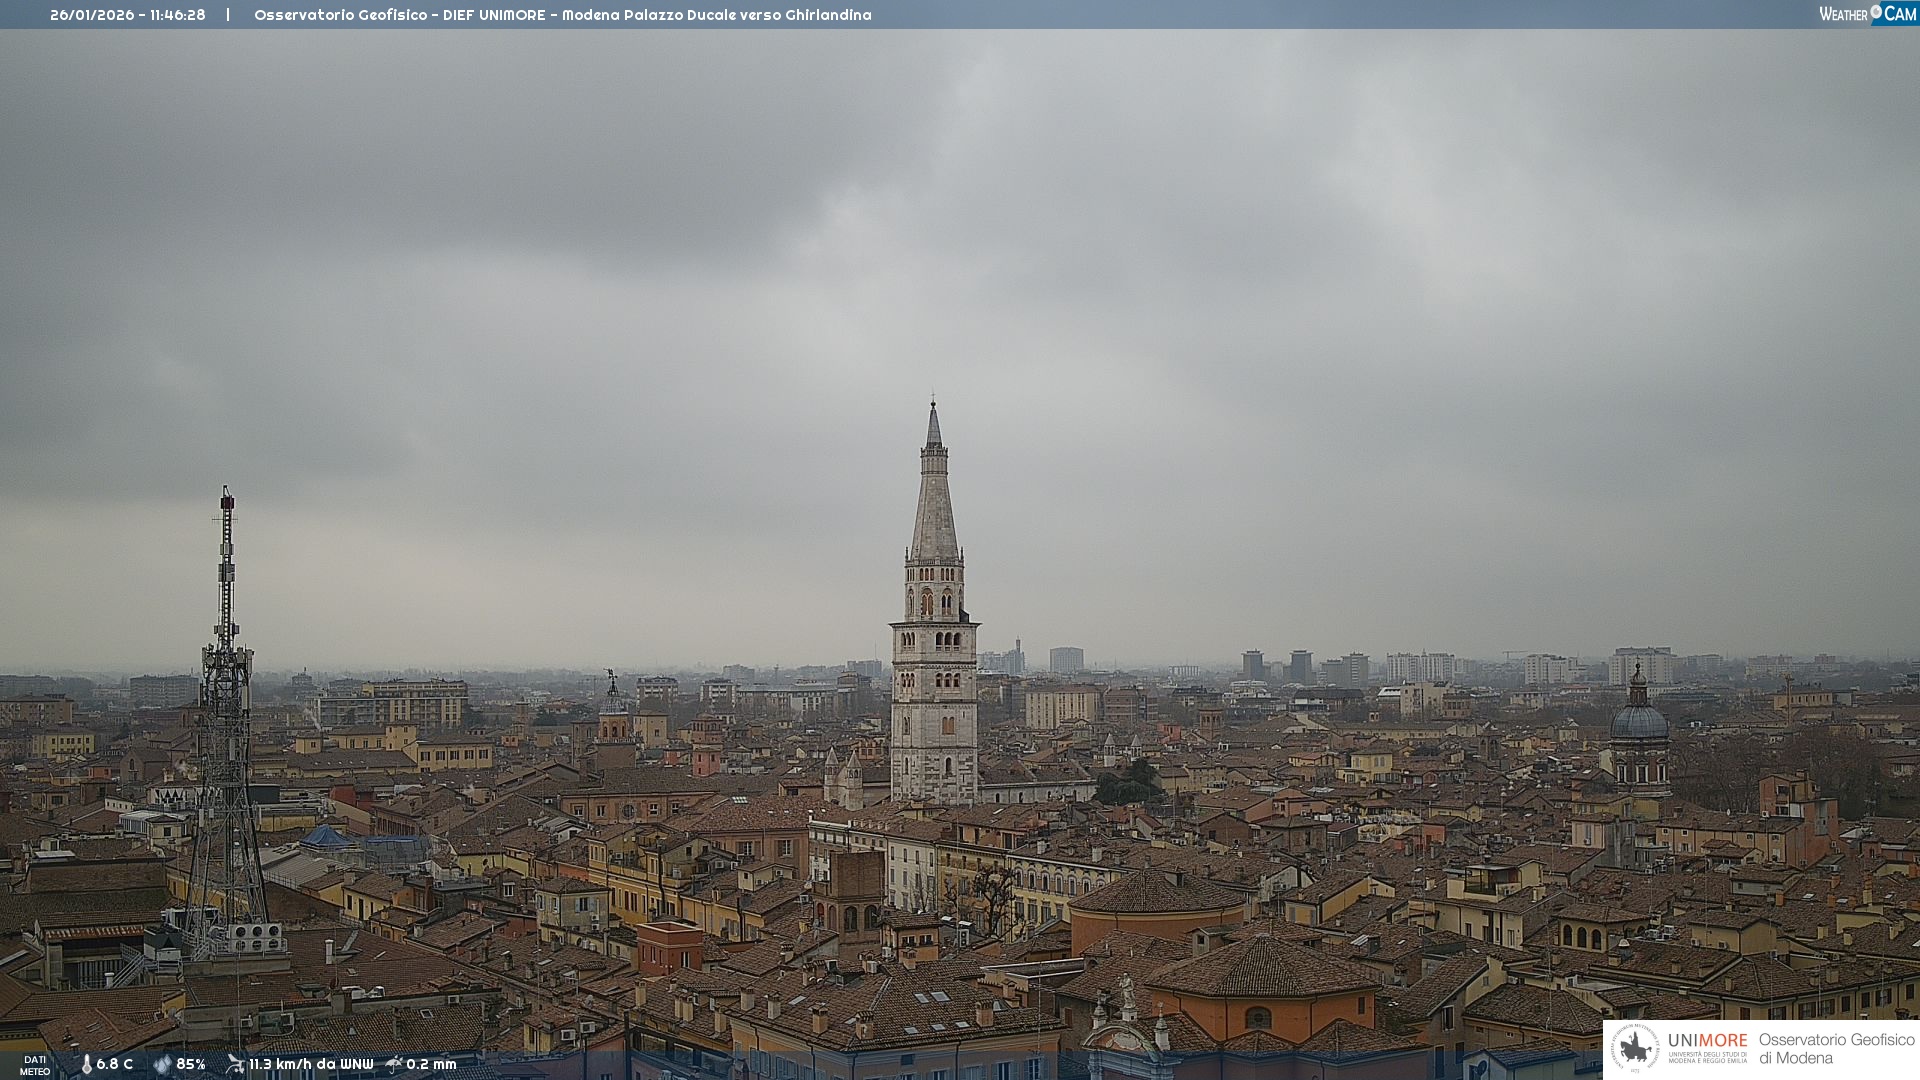This screenshot has width=1920, height=1080.
Task: Click the UNIMORE logo text
Action: click(x=1707, y=1041)
